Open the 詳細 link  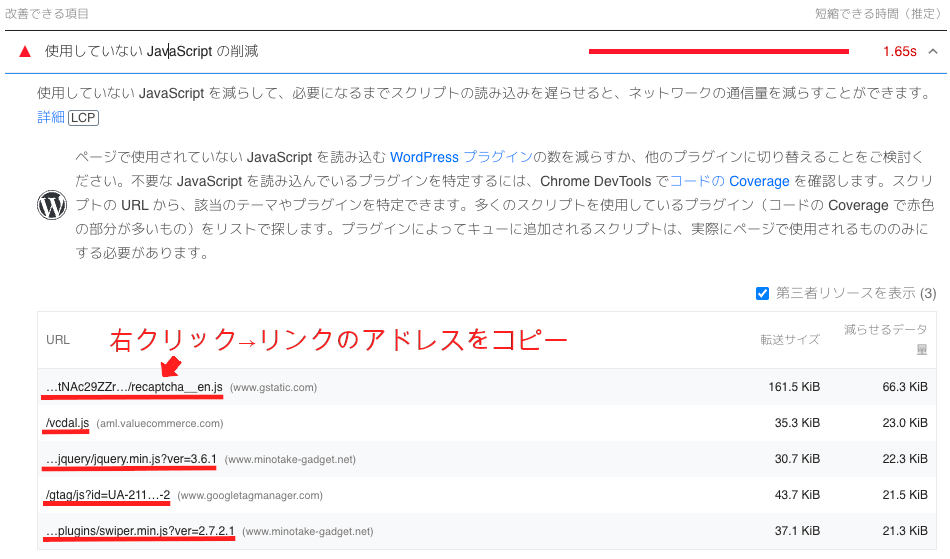50,117
